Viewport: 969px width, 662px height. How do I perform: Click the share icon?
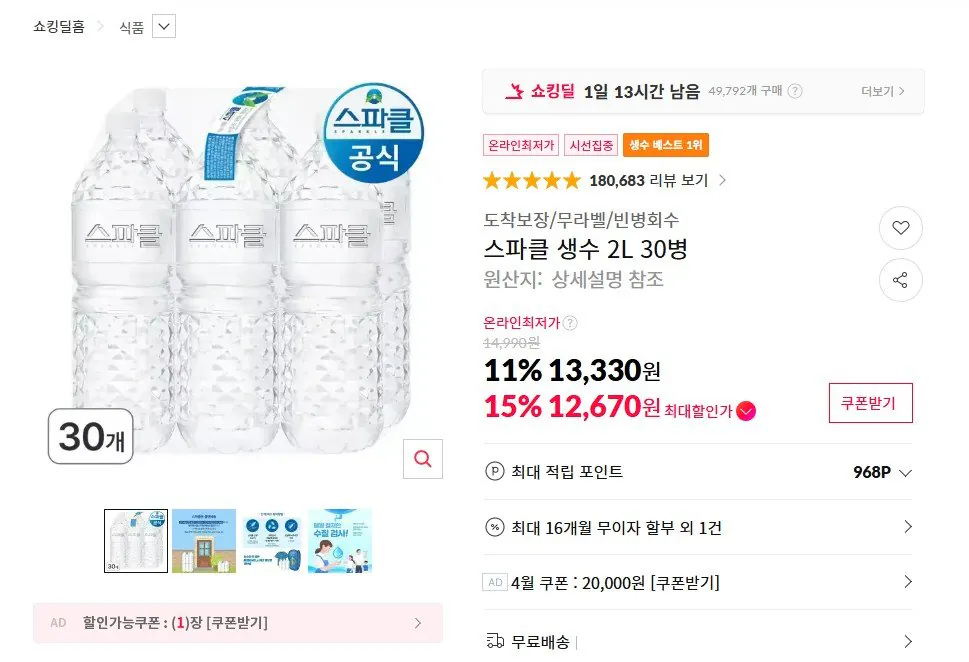coord(899,280)
